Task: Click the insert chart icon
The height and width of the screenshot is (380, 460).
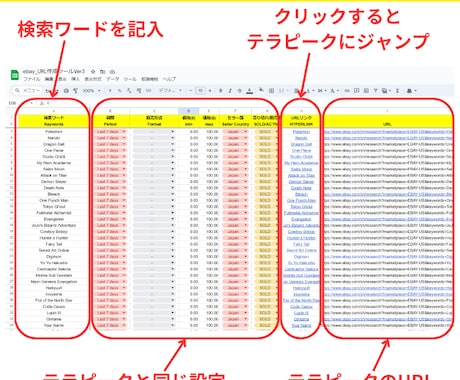Action: (366, 91)
